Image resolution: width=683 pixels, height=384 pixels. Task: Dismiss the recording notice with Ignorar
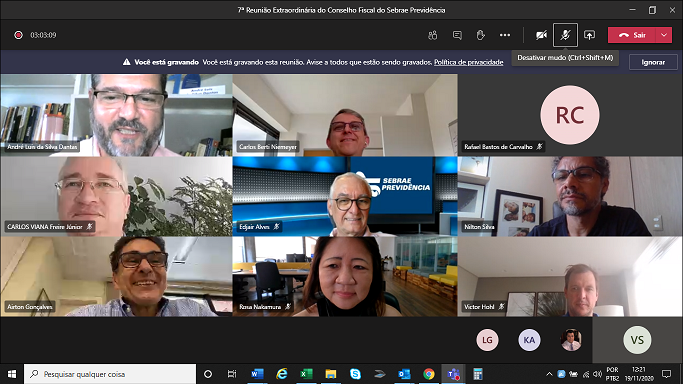653,62
